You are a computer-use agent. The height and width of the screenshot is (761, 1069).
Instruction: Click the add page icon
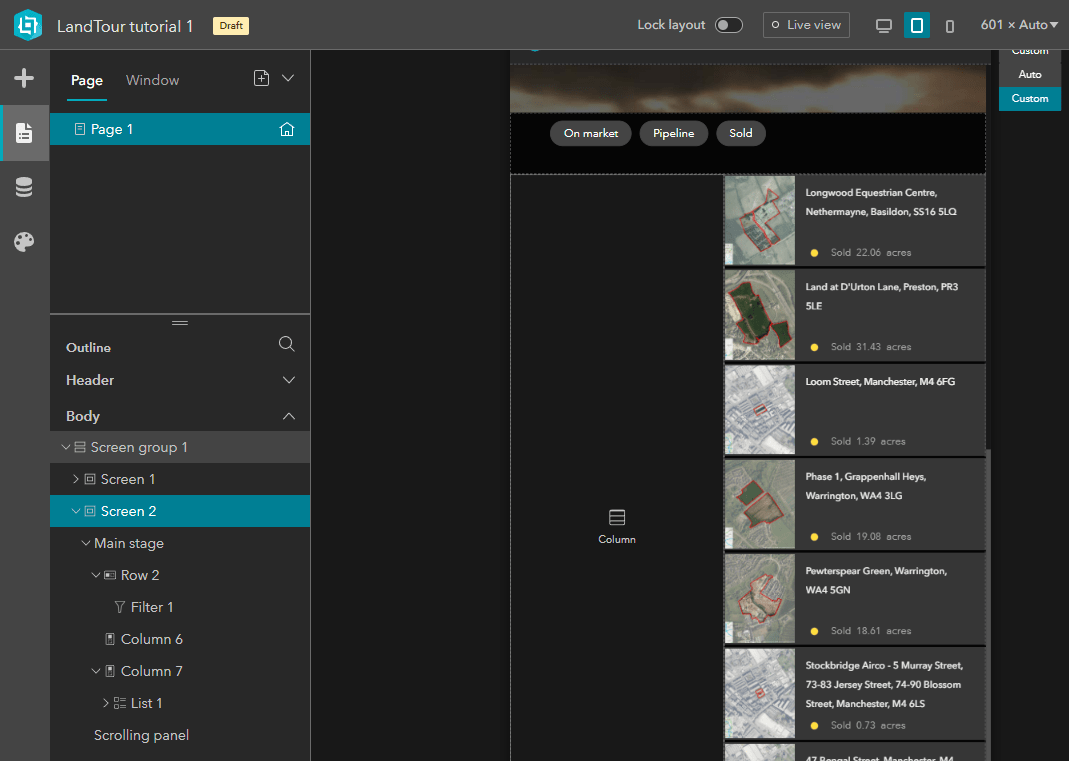262,78
